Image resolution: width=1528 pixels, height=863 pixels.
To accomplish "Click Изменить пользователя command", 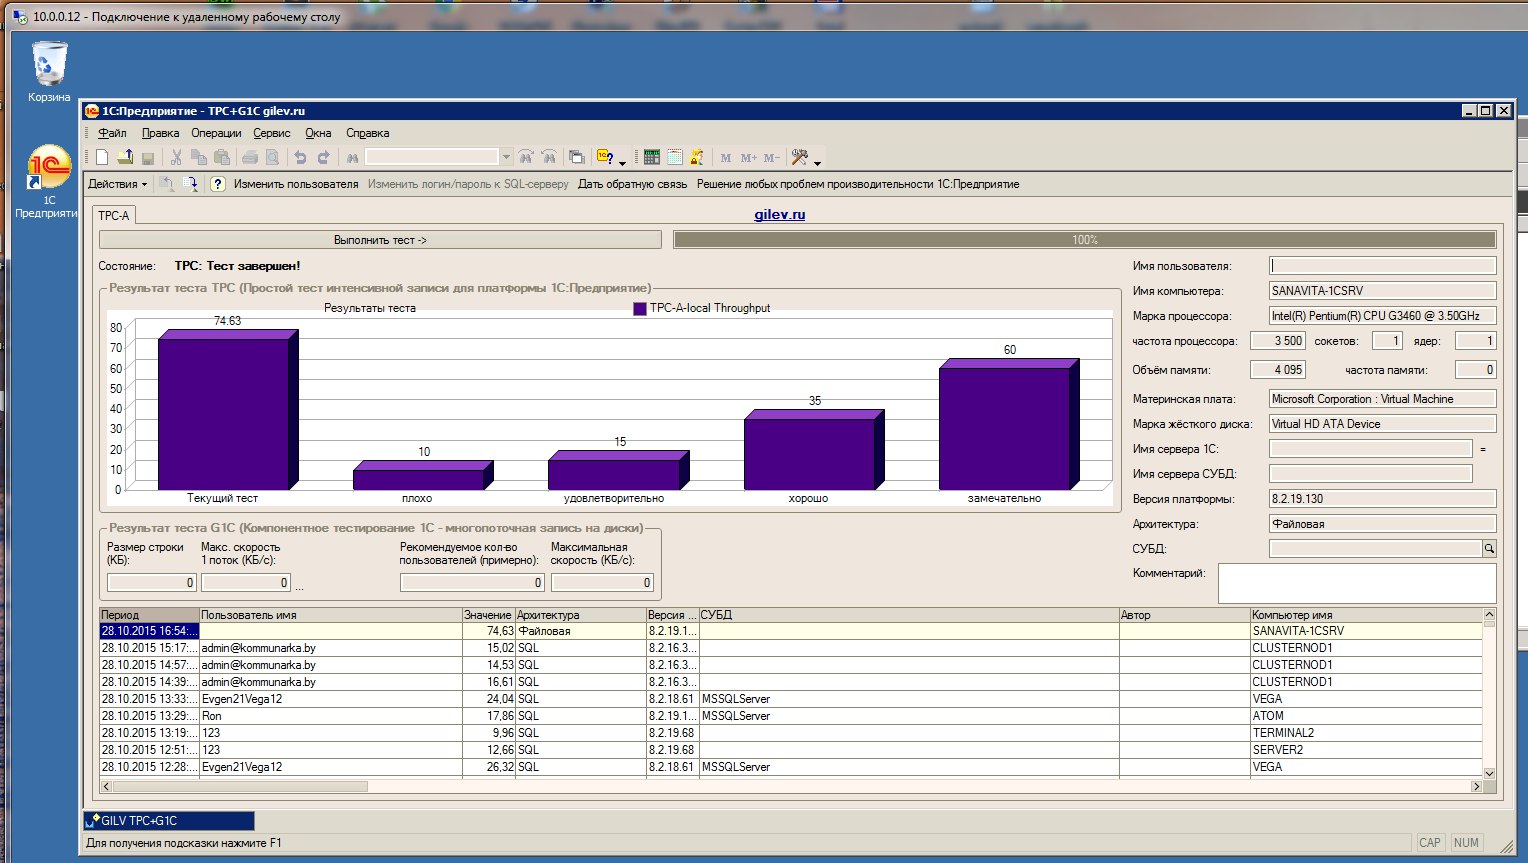I will [x=296, y=184].
